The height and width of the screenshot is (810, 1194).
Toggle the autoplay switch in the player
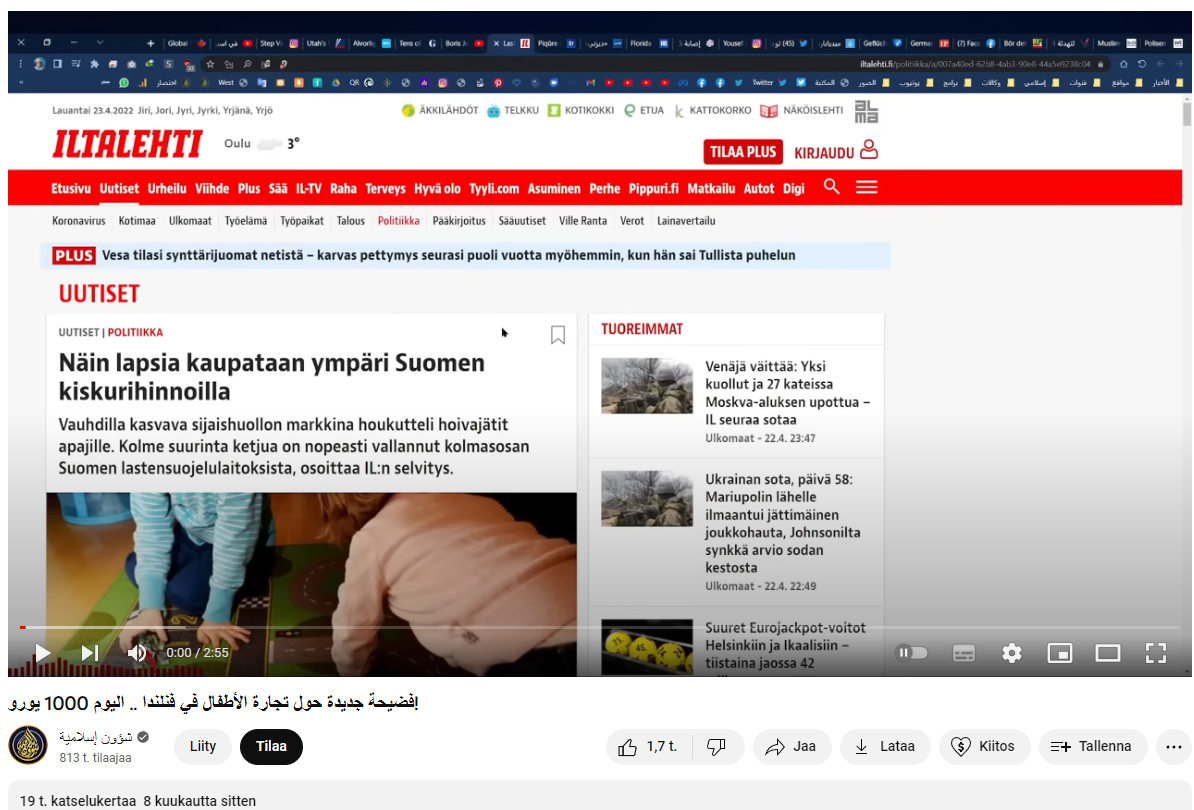coord(911,652)
